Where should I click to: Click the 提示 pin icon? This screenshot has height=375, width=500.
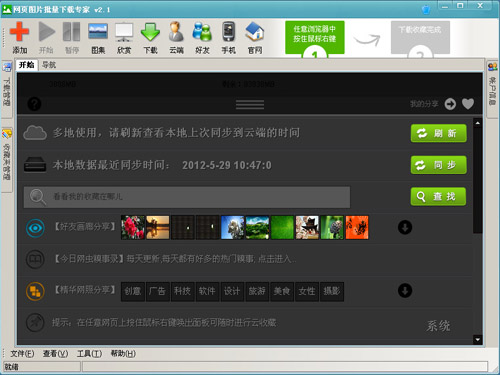tap(35, 322)
